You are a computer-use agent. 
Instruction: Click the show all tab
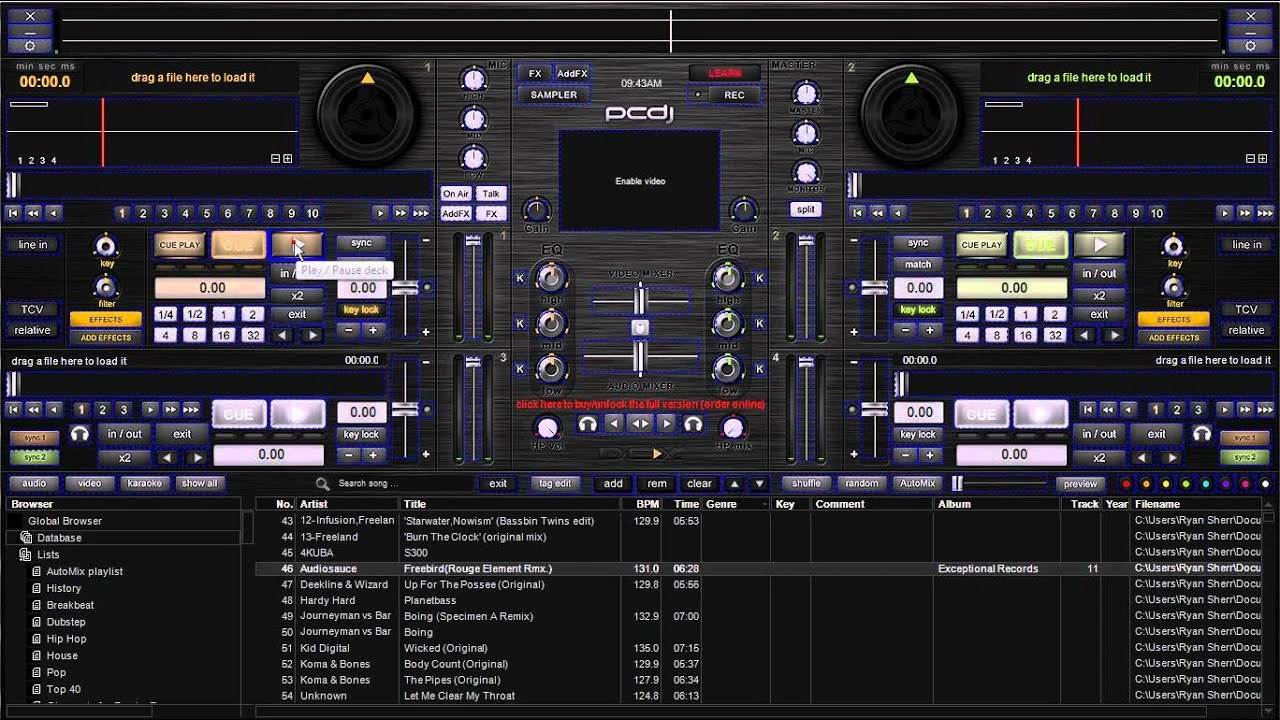click(x=199, y=484)
